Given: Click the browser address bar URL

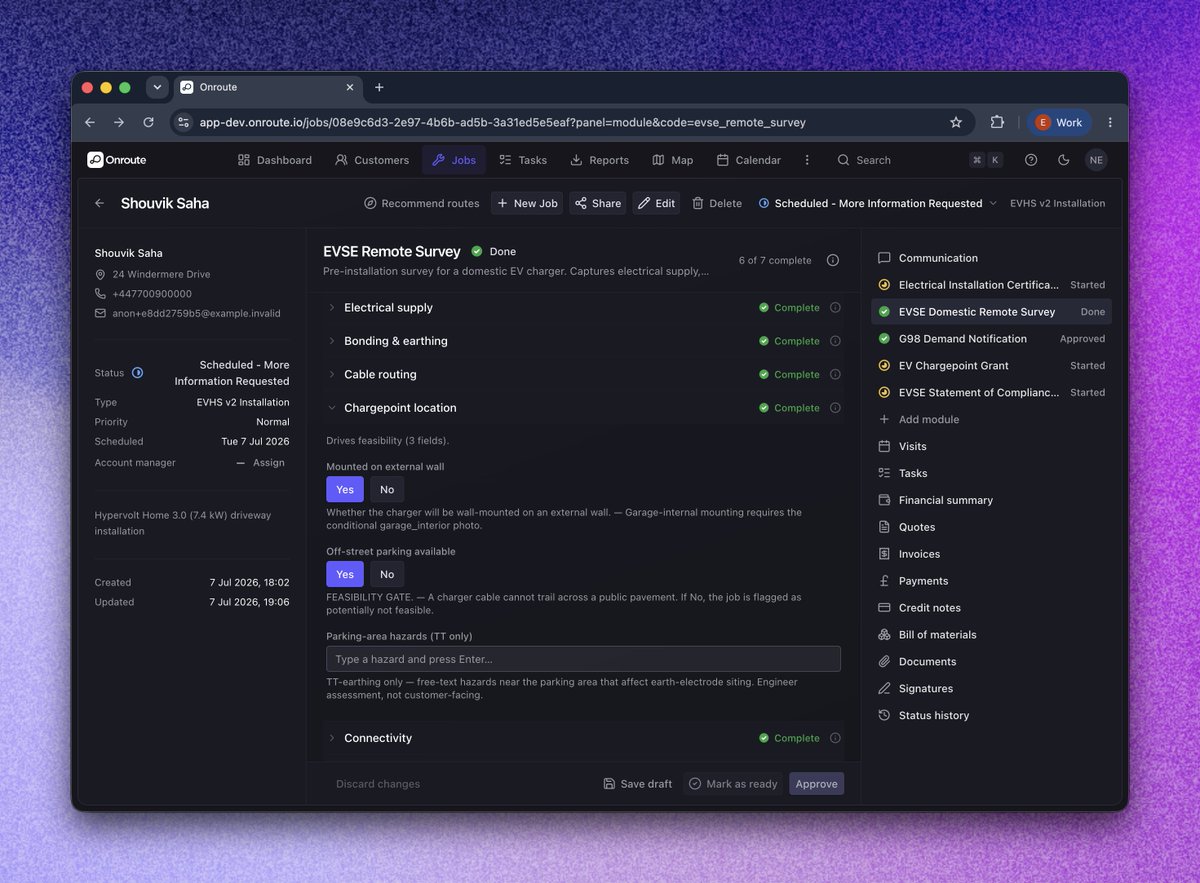Looking at the screenshot, I should [x=502, y=122].
